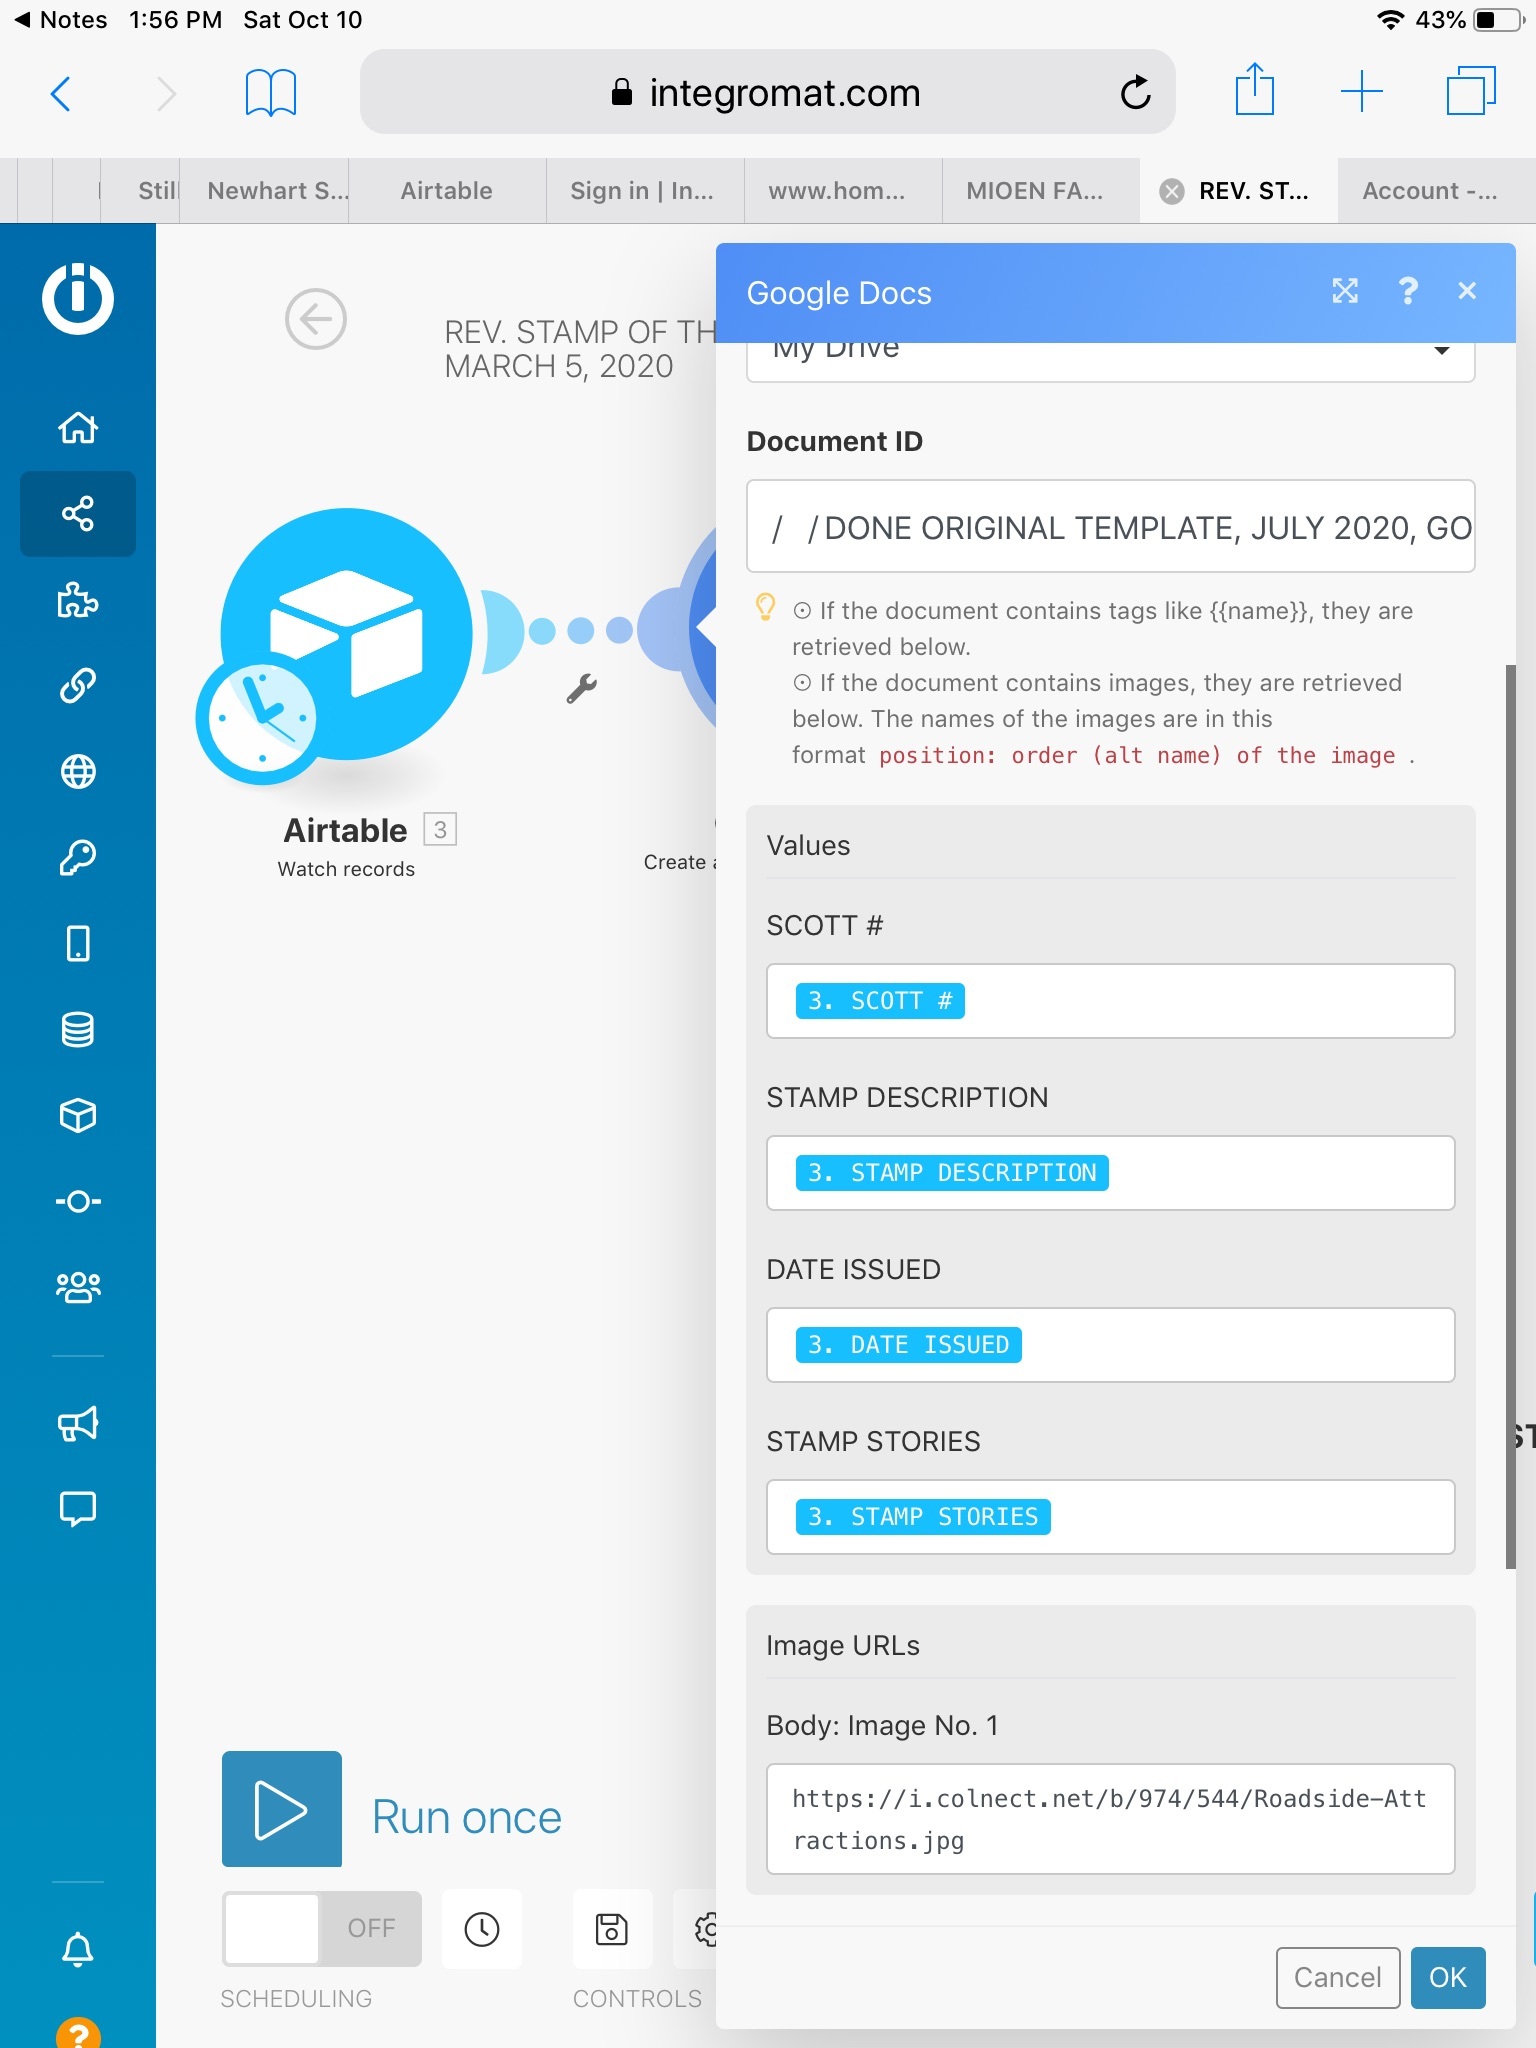Viewport: 1536px width, 2048px height.
Task: Click the Body Image No. 1 URL field
Action: pos(1111,1819)
